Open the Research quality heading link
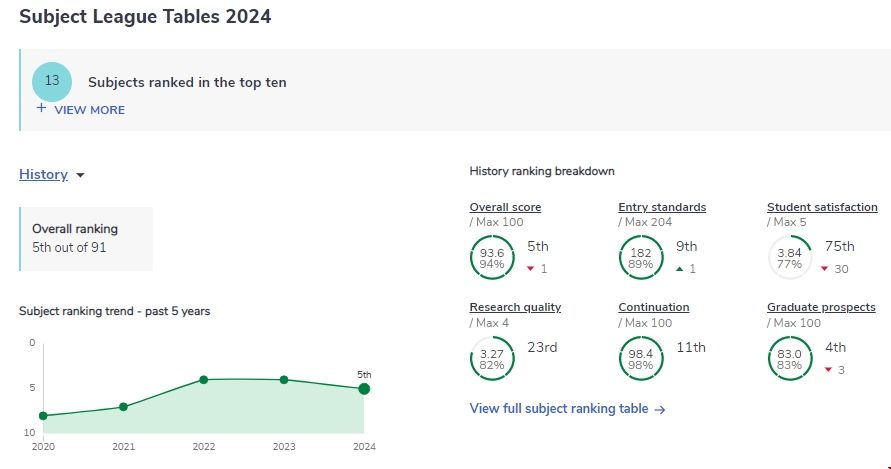The height and width of the screenshot is (469, 891). point(515,308)
